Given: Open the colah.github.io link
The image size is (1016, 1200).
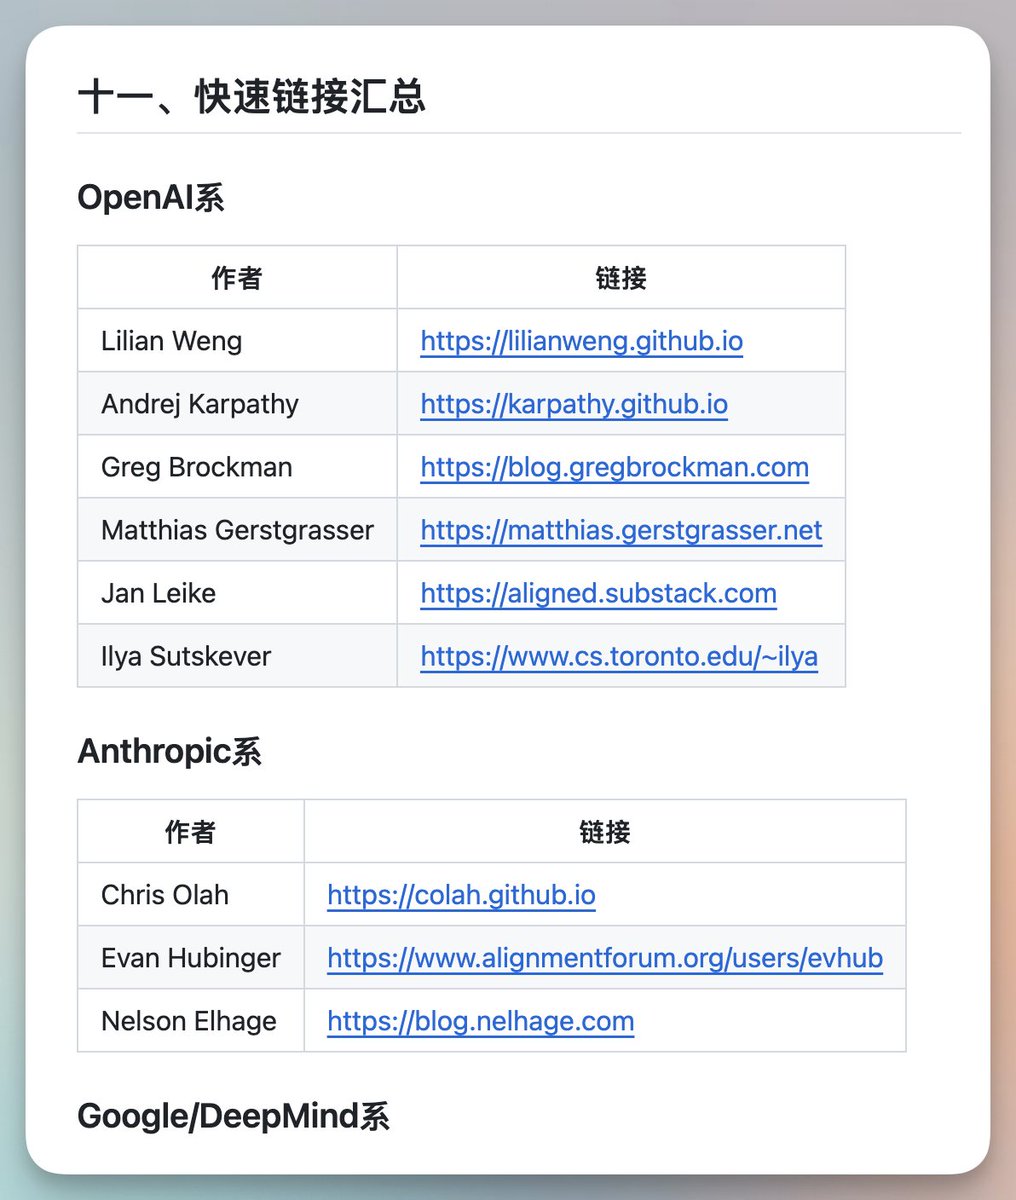Looking at the screenshot, I should (x=461, y=895).
